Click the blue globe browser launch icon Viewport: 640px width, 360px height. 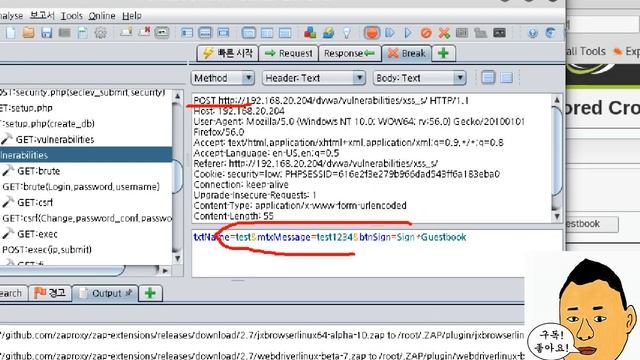pyautogui.click(x=532, y=33)
